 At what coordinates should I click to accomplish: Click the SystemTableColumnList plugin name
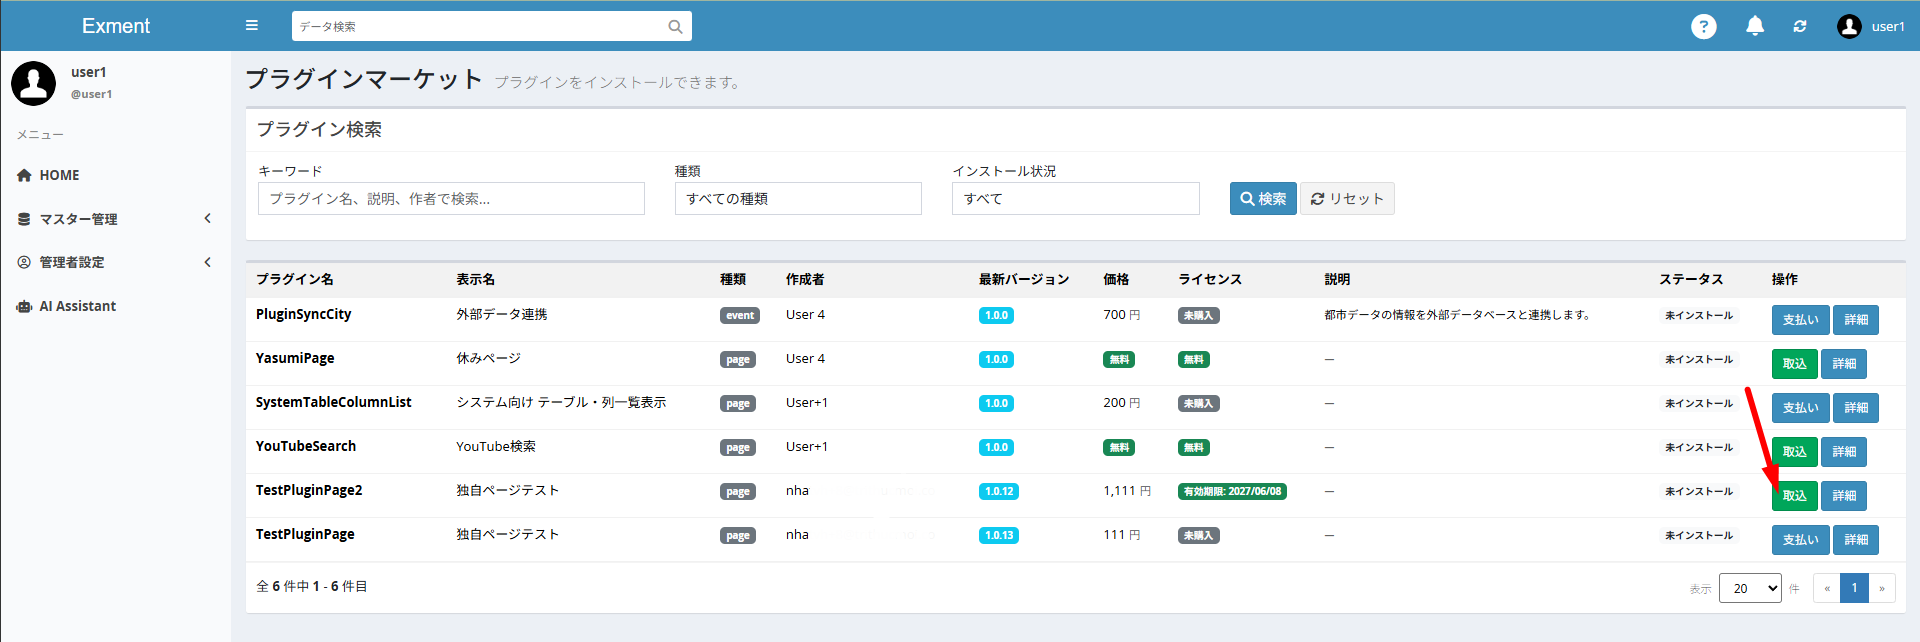tap(333, 402)
